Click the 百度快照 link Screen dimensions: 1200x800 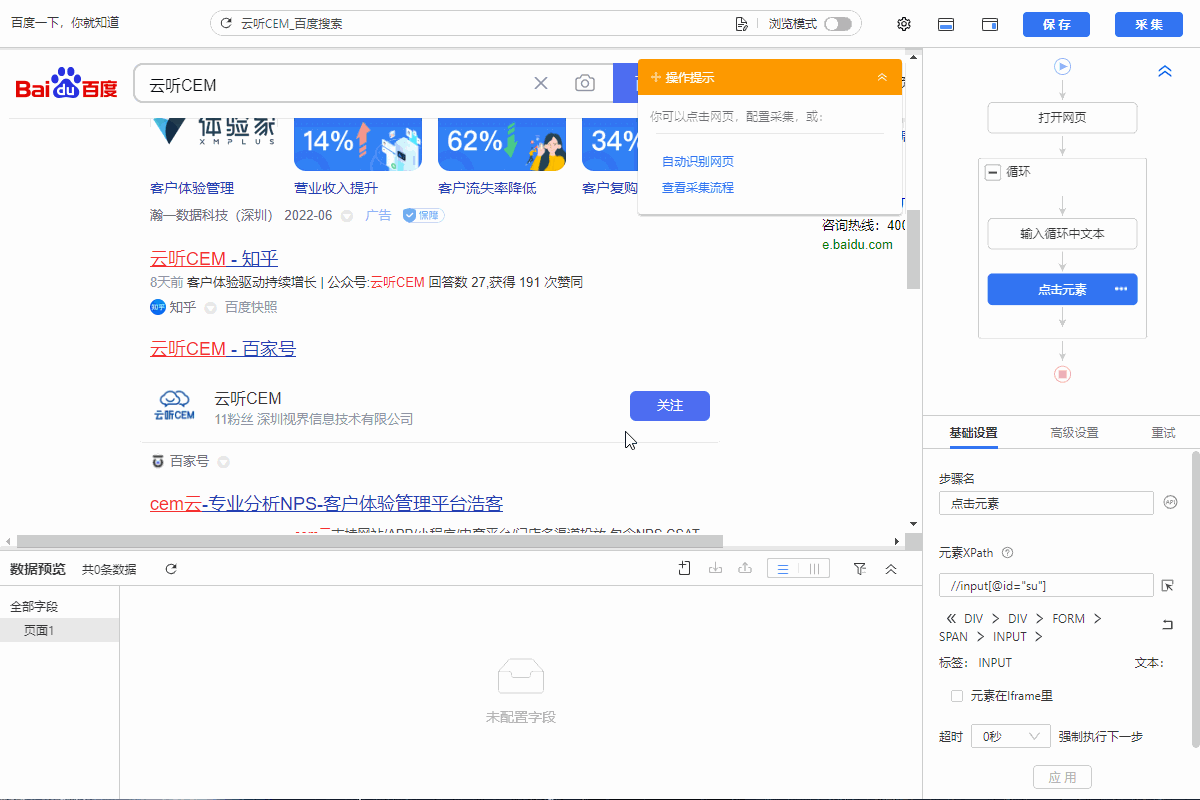click(251, 307)
